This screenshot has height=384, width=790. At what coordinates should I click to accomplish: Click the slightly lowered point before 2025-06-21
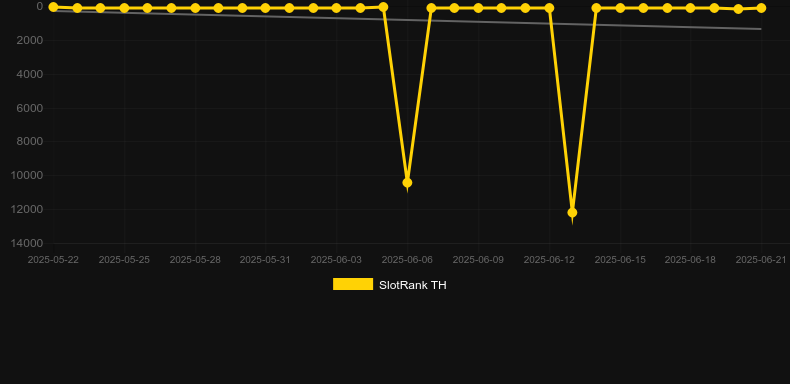(x=738, y=9)
